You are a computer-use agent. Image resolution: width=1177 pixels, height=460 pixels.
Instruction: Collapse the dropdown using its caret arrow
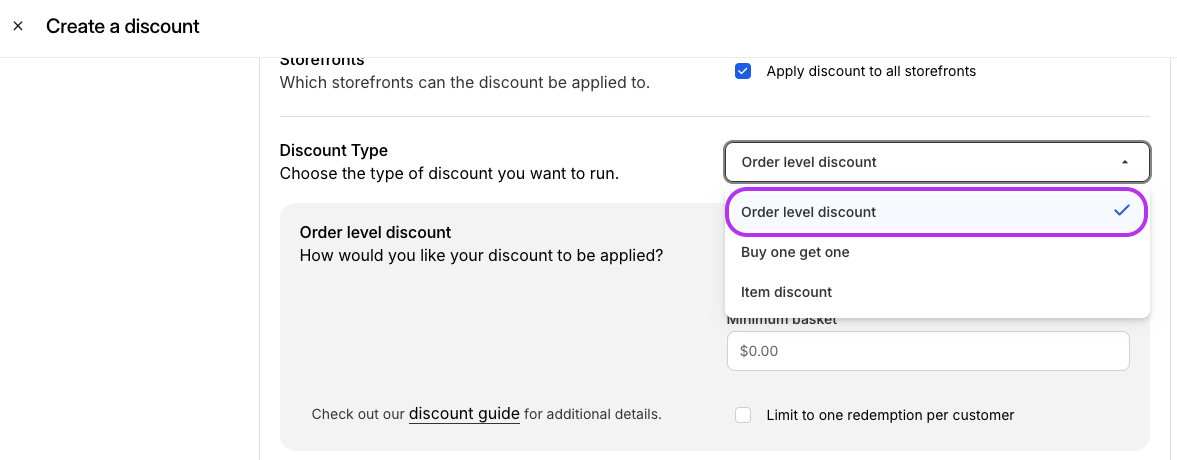[x=1124, y=162]
